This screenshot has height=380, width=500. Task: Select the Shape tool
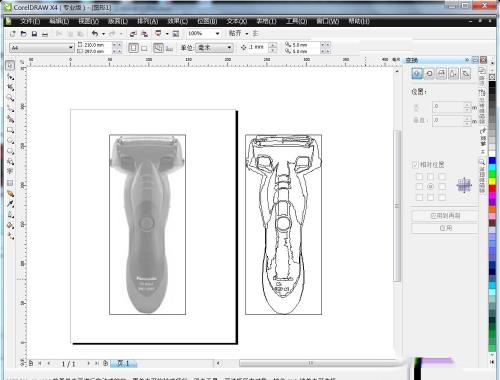tap(10, 77)
